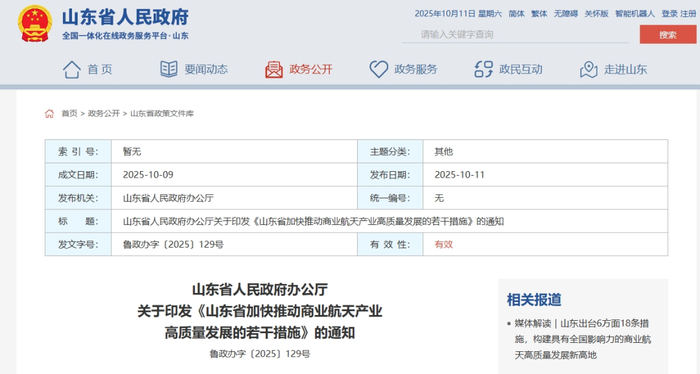The height and width of the screenshot is (374, 700).
Task: Click the home house icon in navigation
Action: point(71,70)
